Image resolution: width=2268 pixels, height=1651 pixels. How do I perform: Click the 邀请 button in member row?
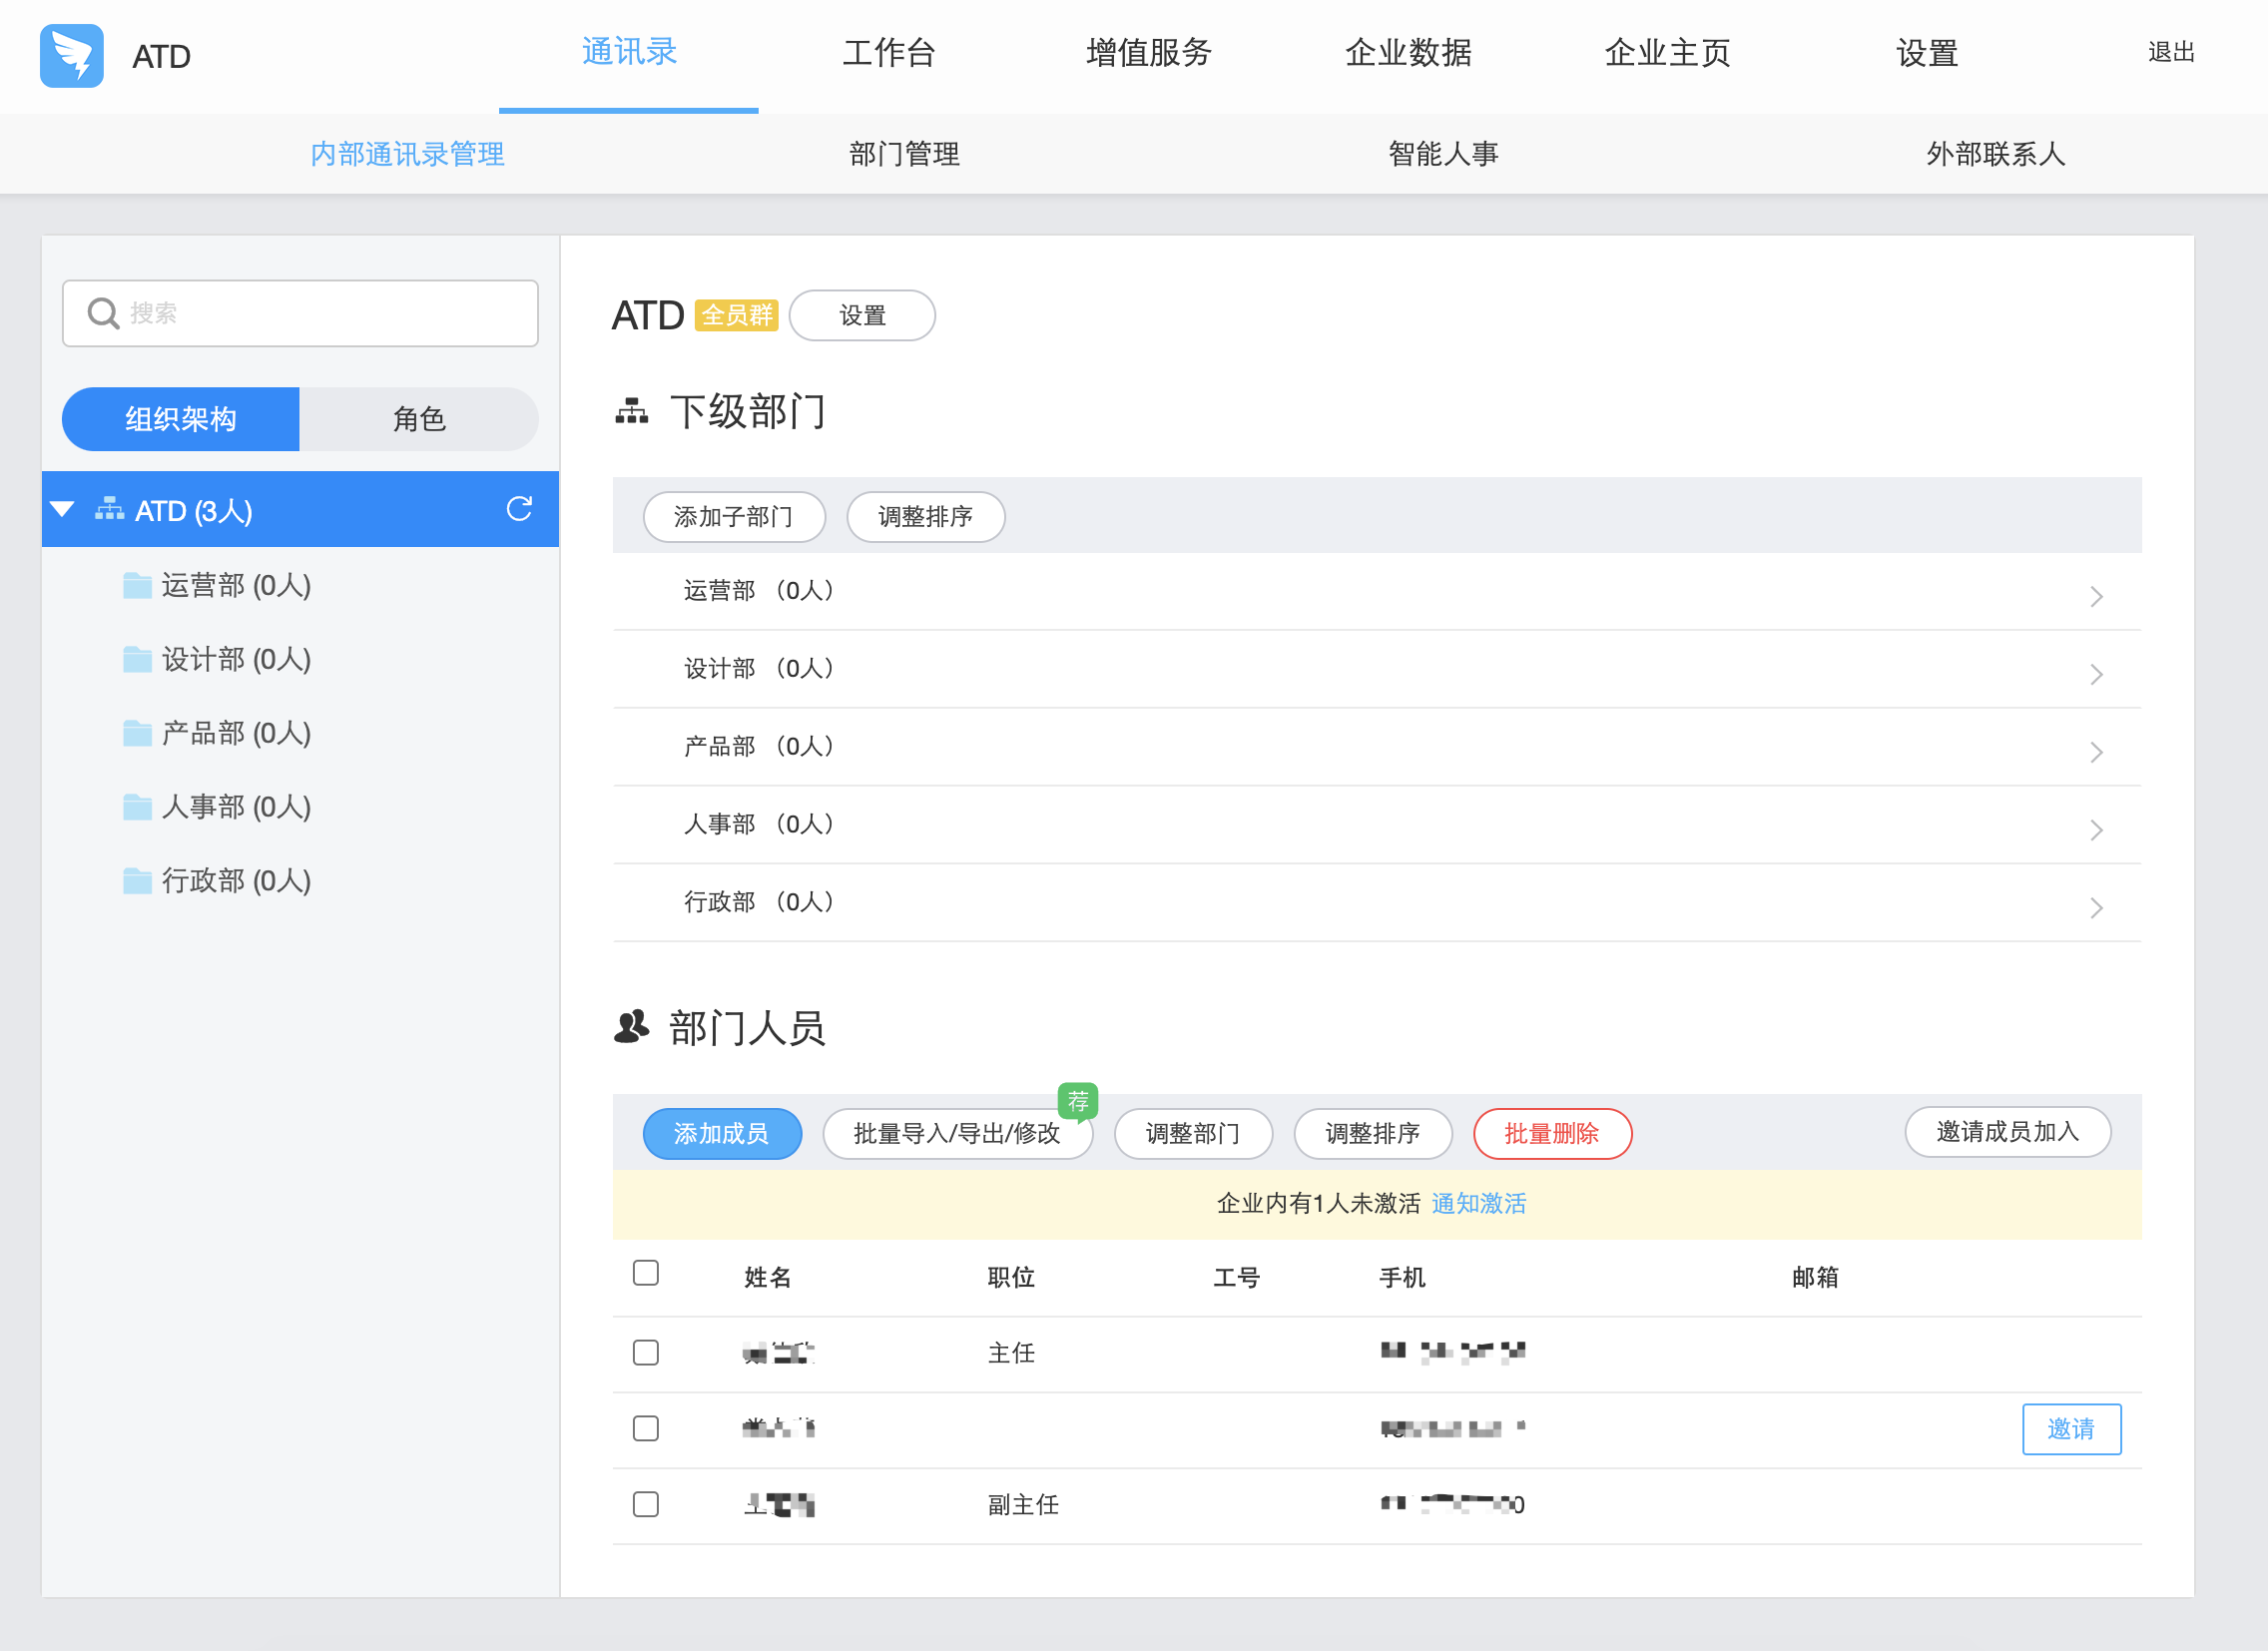click(x=2071, y=1429)
